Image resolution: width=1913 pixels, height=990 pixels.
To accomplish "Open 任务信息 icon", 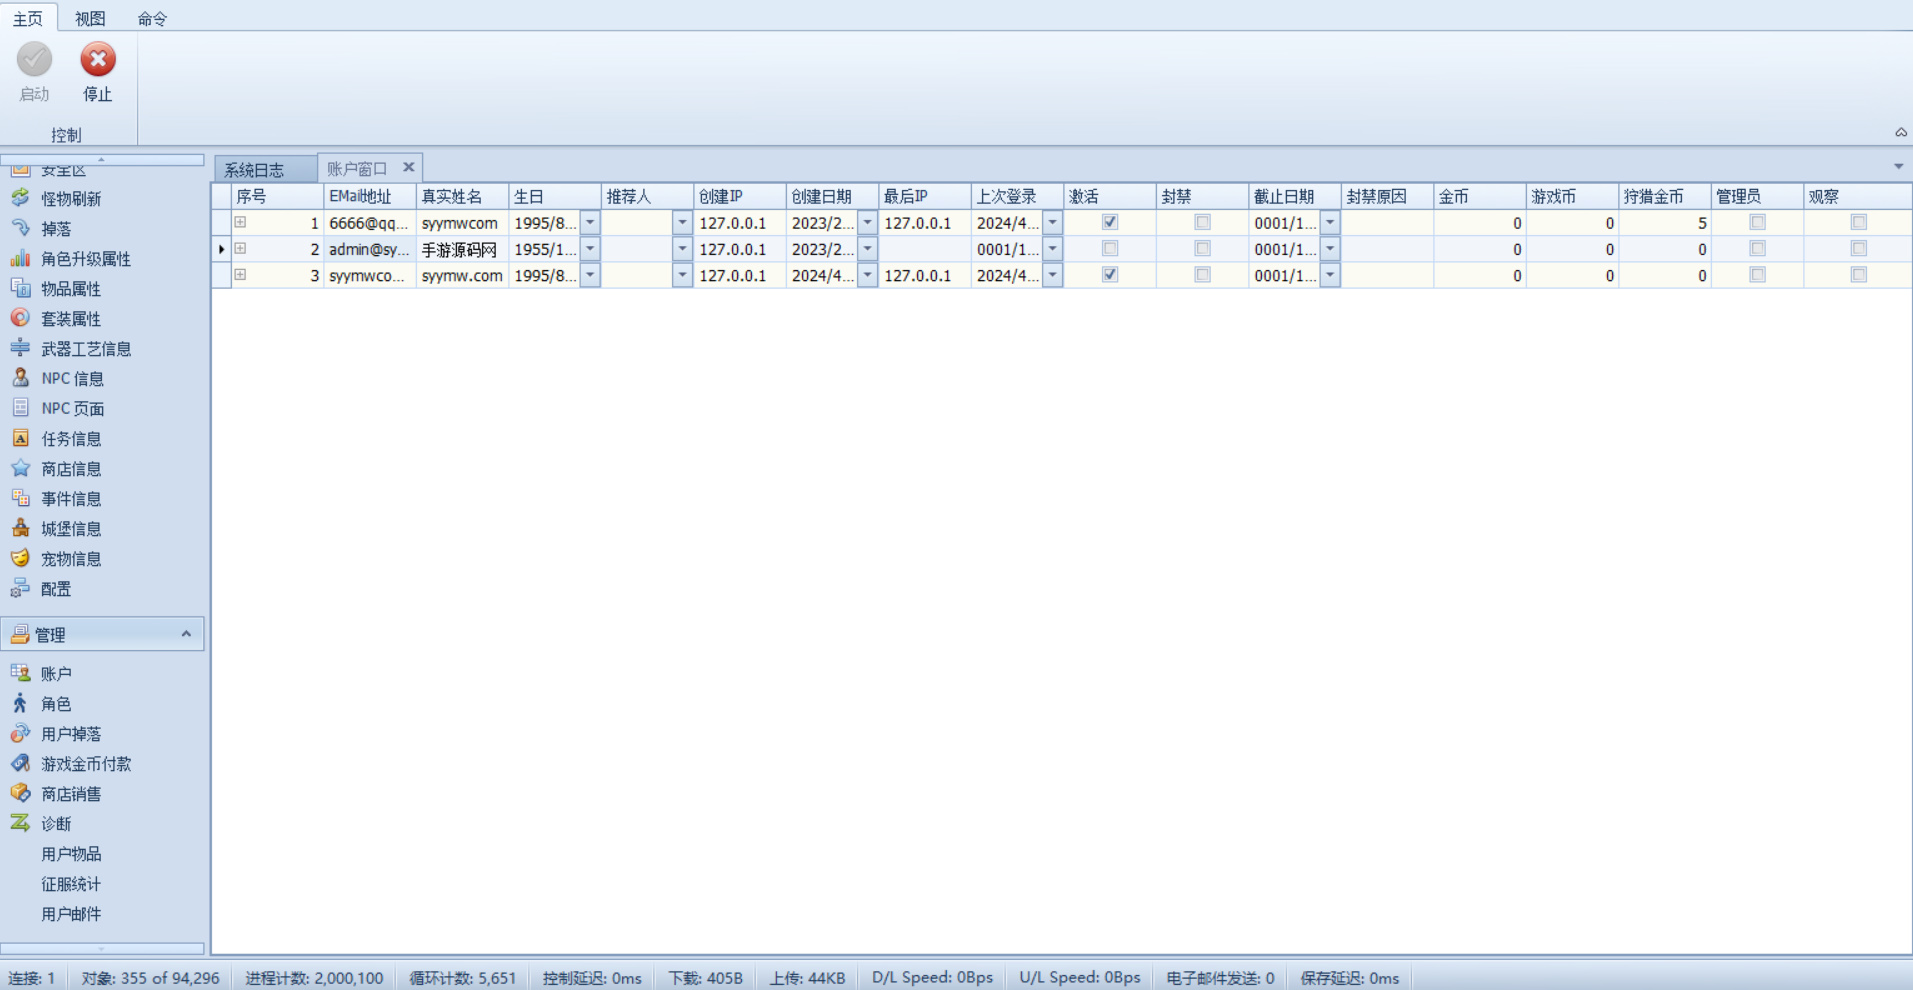I will 20,438.
